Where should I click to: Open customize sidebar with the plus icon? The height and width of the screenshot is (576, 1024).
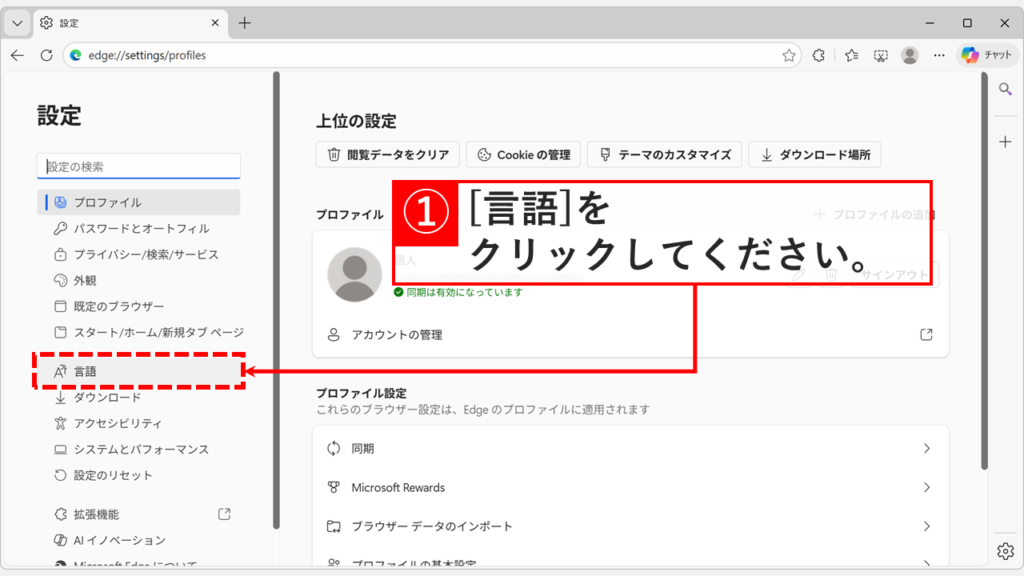pyautogui.click(x=1004, y=141)
